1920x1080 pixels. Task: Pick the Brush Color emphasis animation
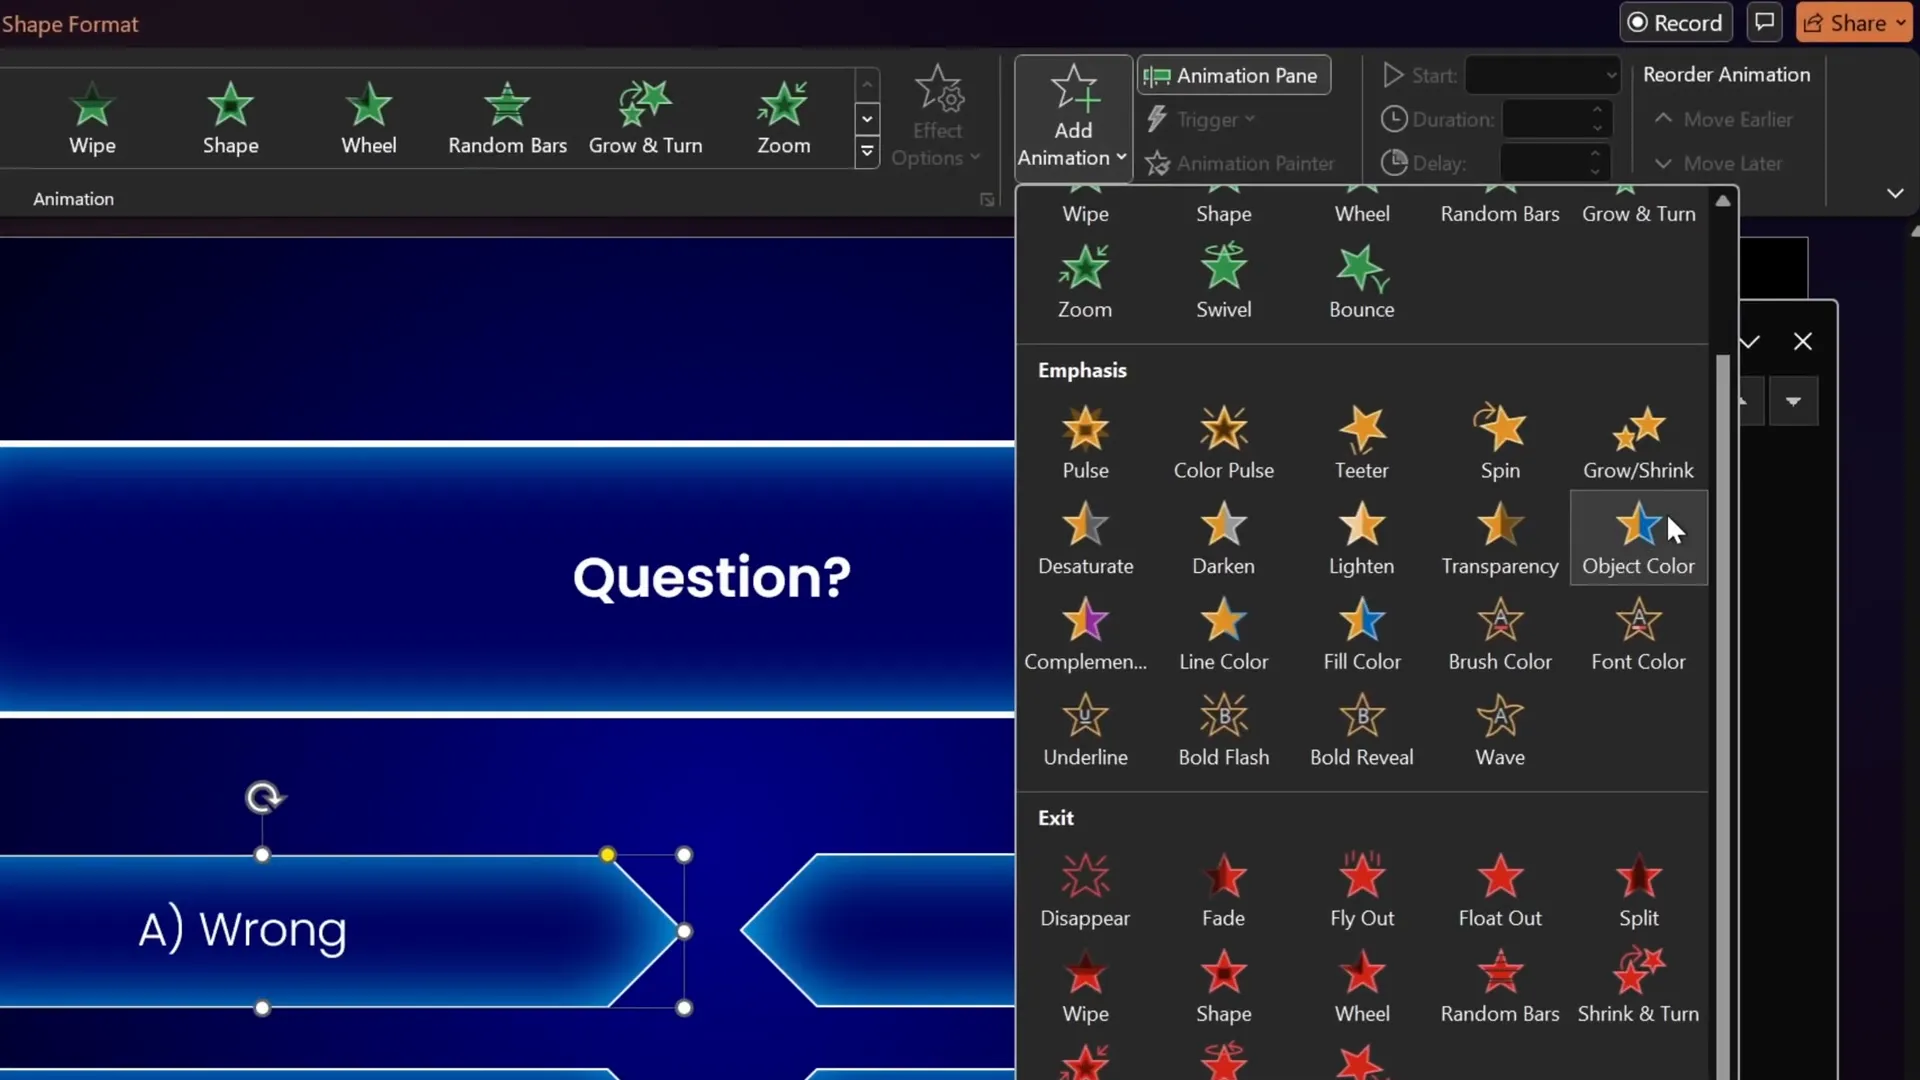point(1500,635)
